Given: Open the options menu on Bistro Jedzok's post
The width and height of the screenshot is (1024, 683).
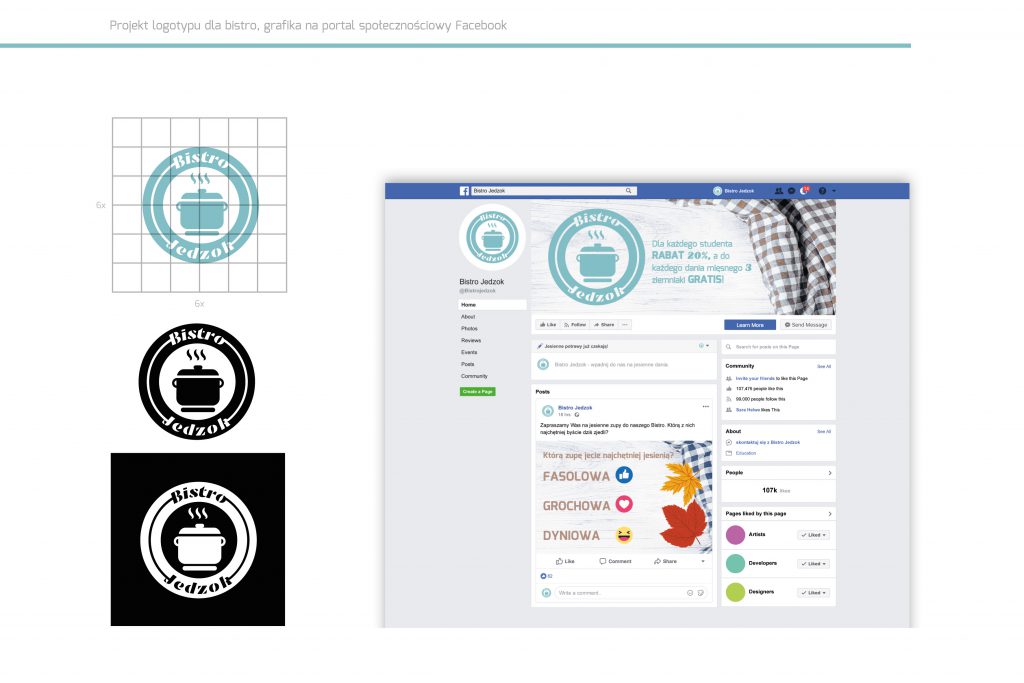Looking at the screenshot, I should [706, 406].
